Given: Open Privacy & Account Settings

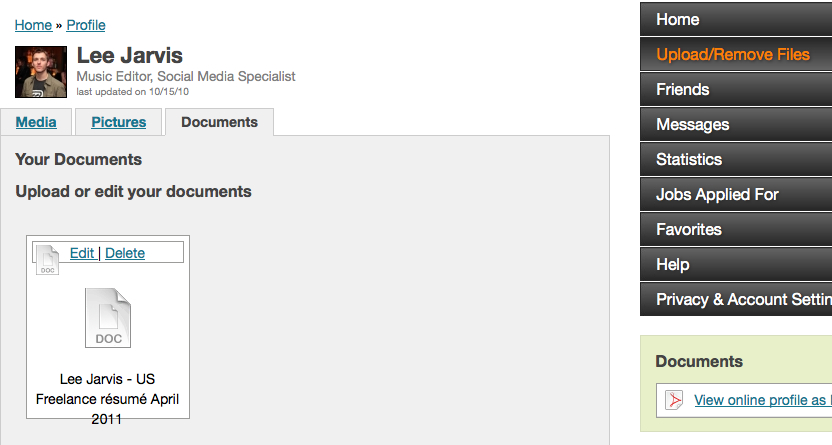Looking at the screenshot, I should pos(736,299).
